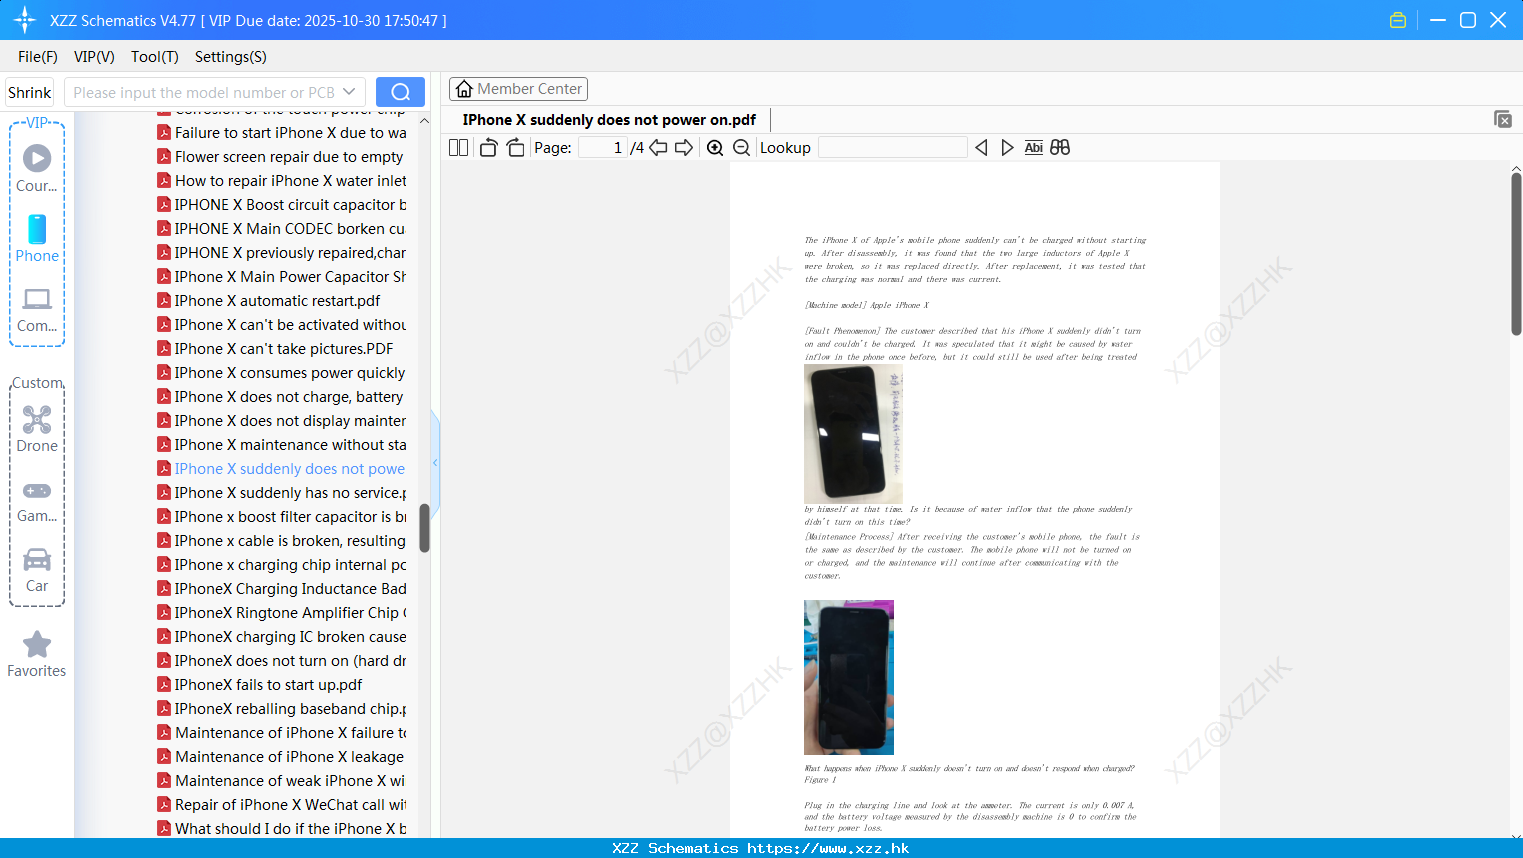Click the blue search button
The height and width of the screenshot is (858, 1523).
pyautogui.click(x=400, y=92)
